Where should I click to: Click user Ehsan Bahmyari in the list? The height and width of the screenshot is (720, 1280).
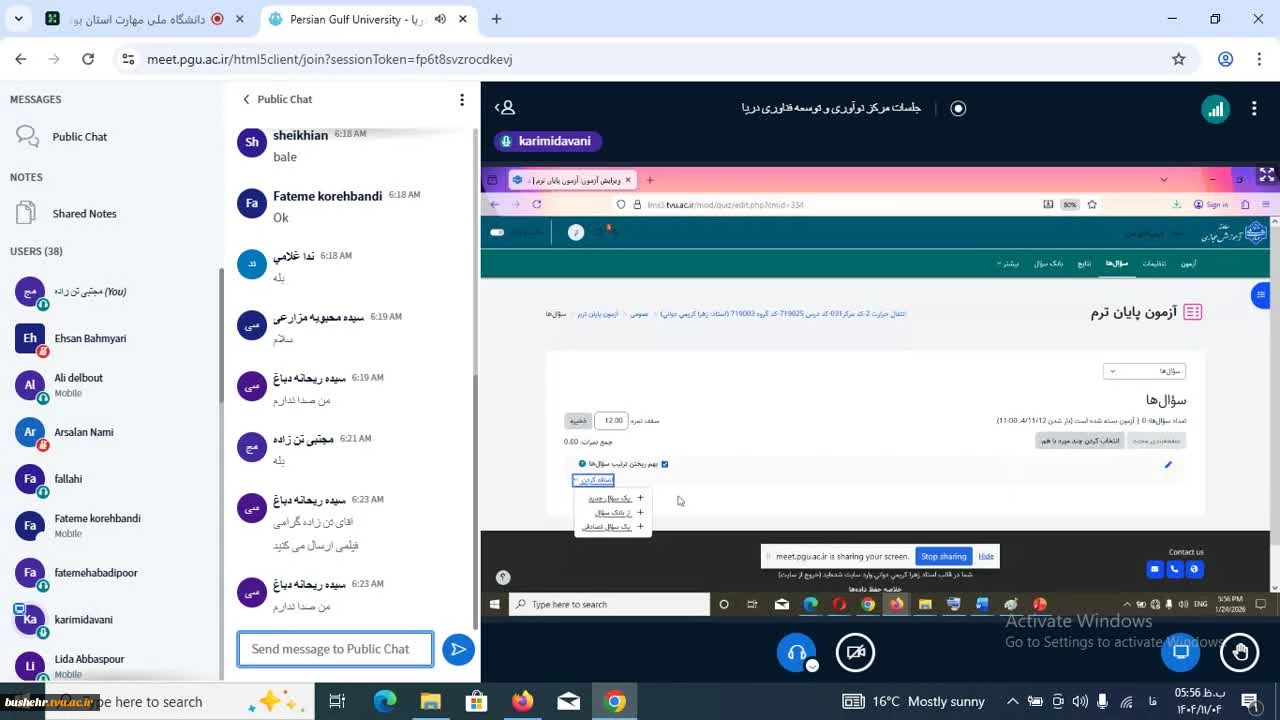[x=89, y=339]
